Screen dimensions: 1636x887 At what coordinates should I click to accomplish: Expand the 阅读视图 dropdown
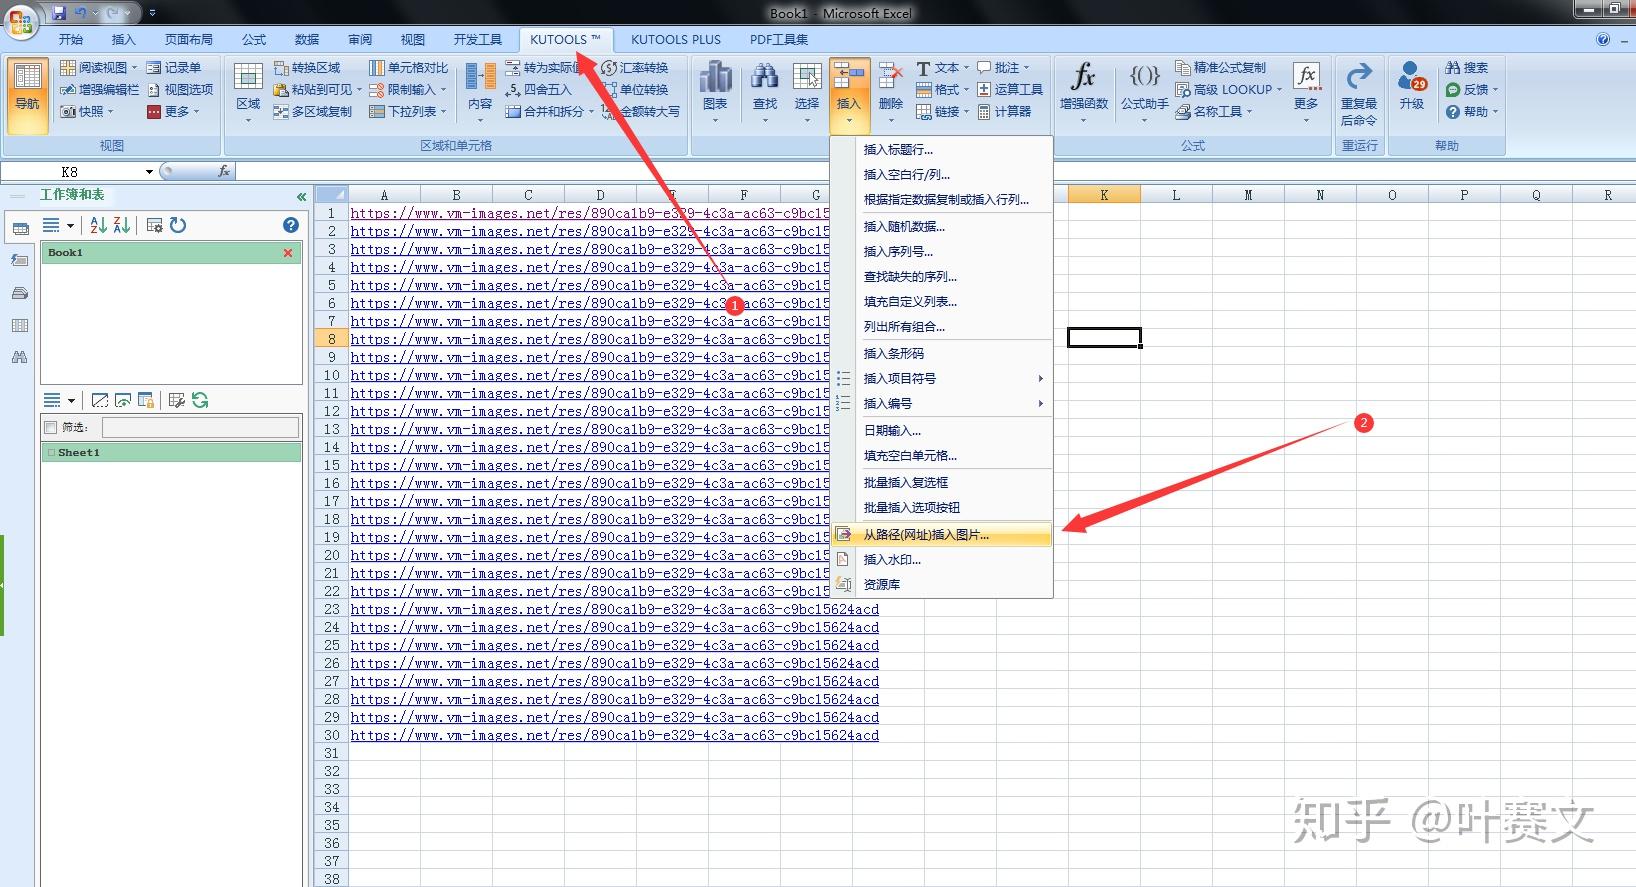[x=135, y=67]
